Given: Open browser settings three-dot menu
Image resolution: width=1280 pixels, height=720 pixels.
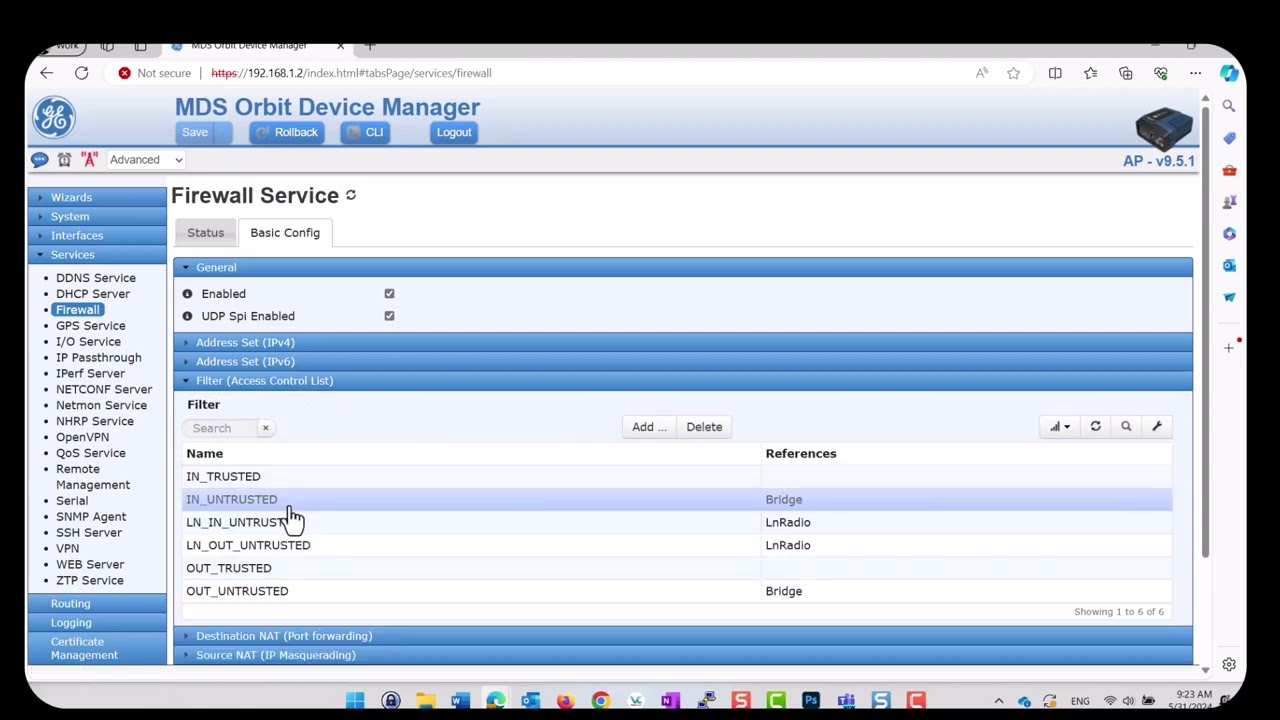Looking at the screenshot, I should coord(1195,73).
